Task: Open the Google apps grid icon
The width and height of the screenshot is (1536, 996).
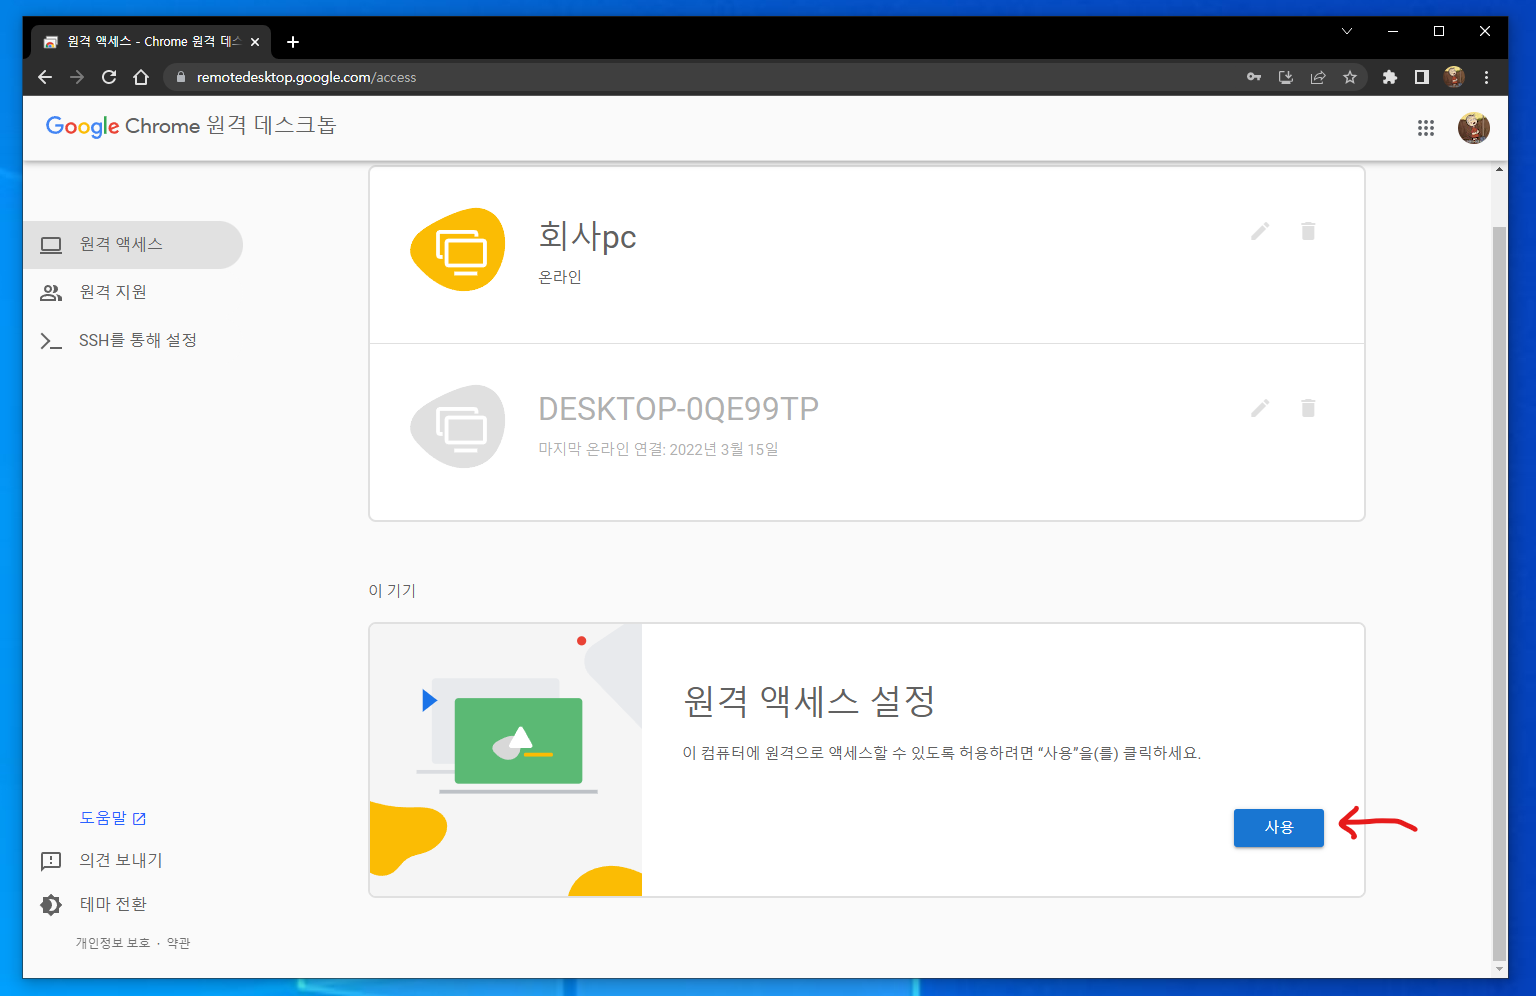Action: click(1426, 128)
